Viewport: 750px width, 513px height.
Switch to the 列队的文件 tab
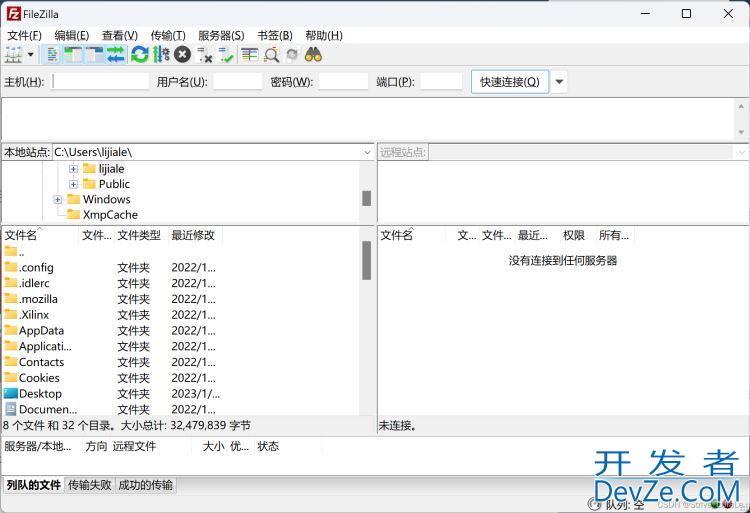tap(33, 485)
